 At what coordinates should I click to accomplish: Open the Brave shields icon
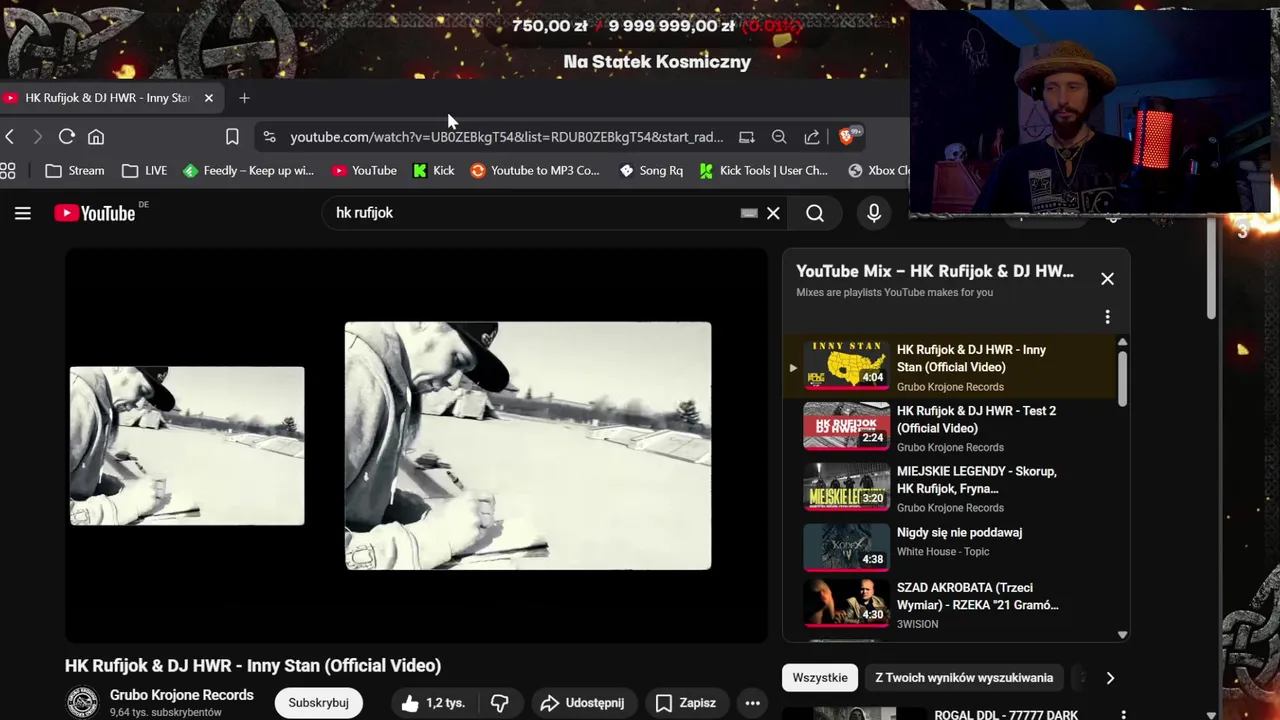click(847, 137)
